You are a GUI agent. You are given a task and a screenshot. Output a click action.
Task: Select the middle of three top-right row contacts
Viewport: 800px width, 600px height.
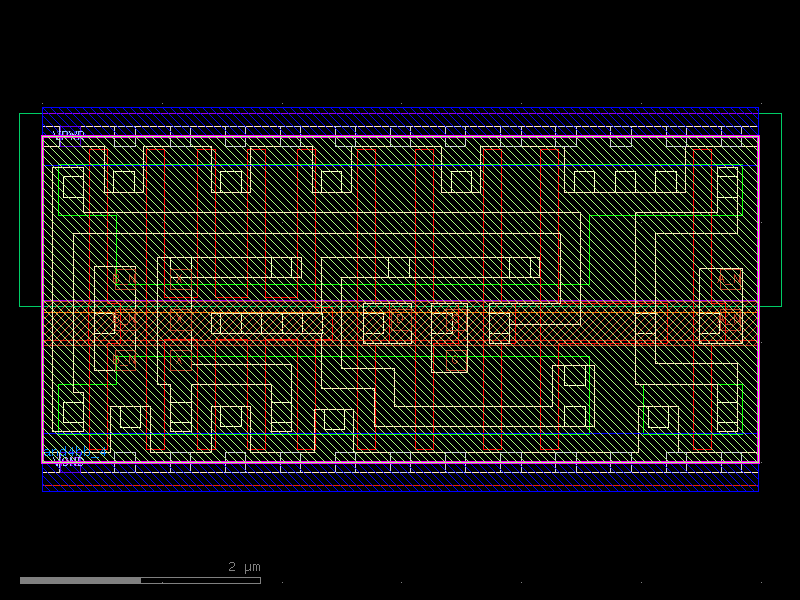click(625, 181)
